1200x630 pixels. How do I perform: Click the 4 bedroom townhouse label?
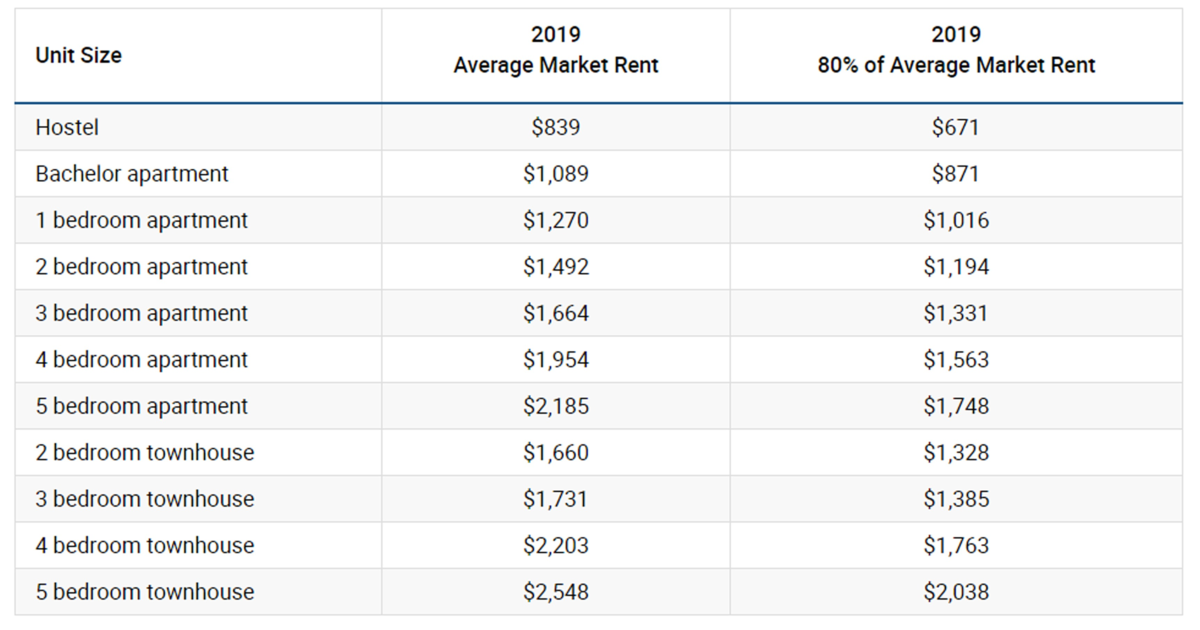(144, 545)
